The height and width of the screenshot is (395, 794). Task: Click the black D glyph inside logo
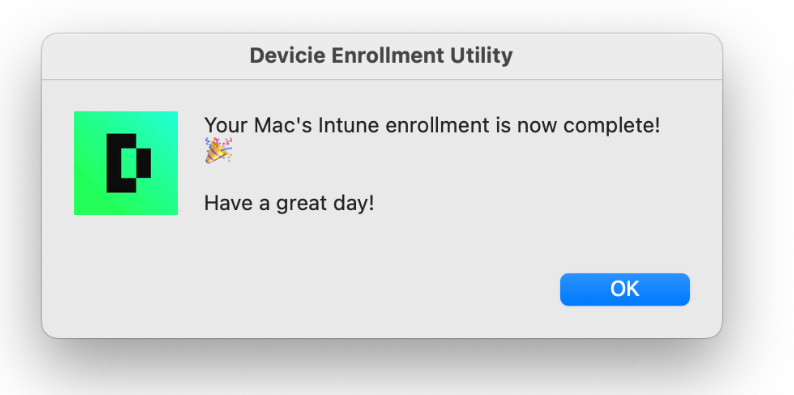[x=129, y=163]
